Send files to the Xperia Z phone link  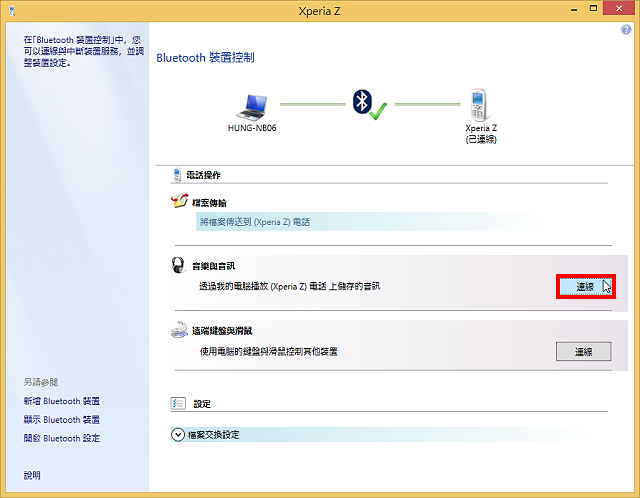coord(255,222)
